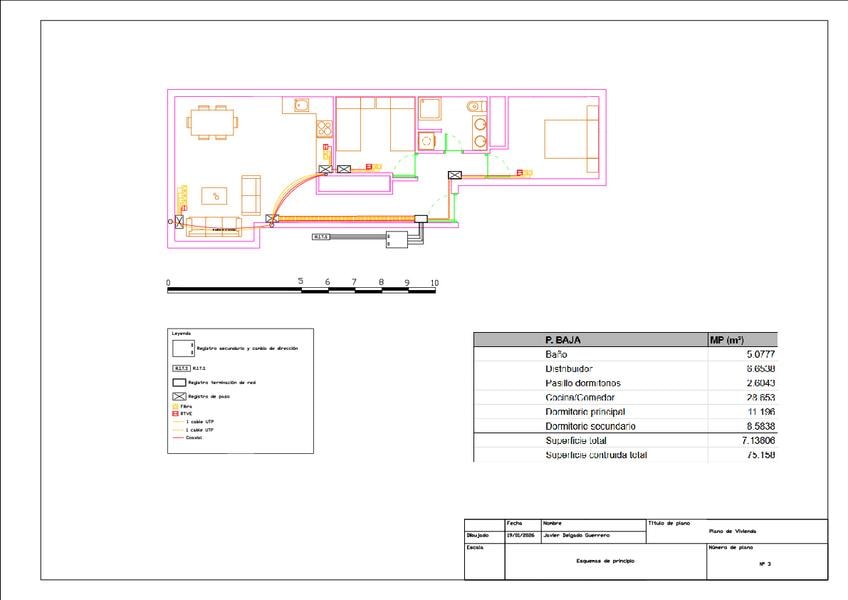Screen dimensions: 848x600
Task: Select the double bed in main bedroom
Action: tap(571, 139)
